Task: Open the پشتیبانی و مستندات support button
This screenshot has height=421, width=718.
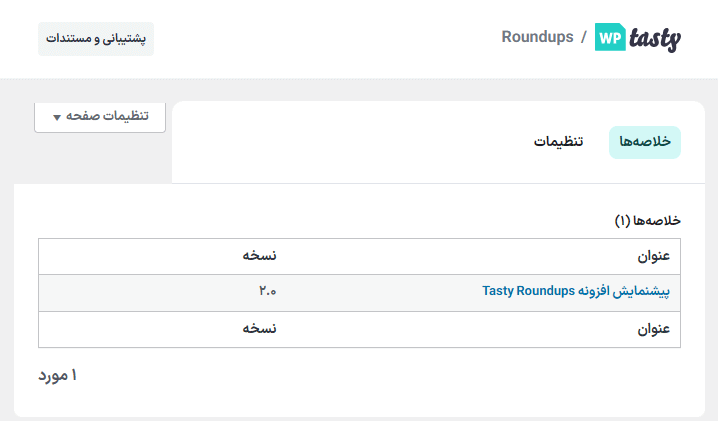Action: pyautogui.click(x=96, y=39)
